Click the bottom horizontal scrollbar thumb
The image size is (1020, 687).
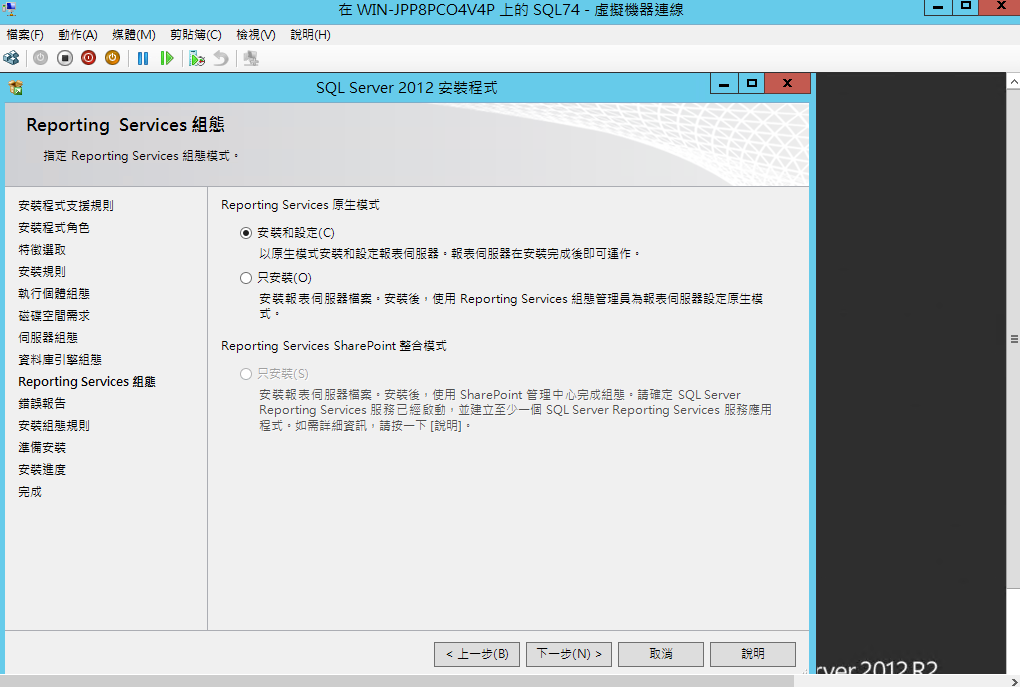tap(397, 681)
